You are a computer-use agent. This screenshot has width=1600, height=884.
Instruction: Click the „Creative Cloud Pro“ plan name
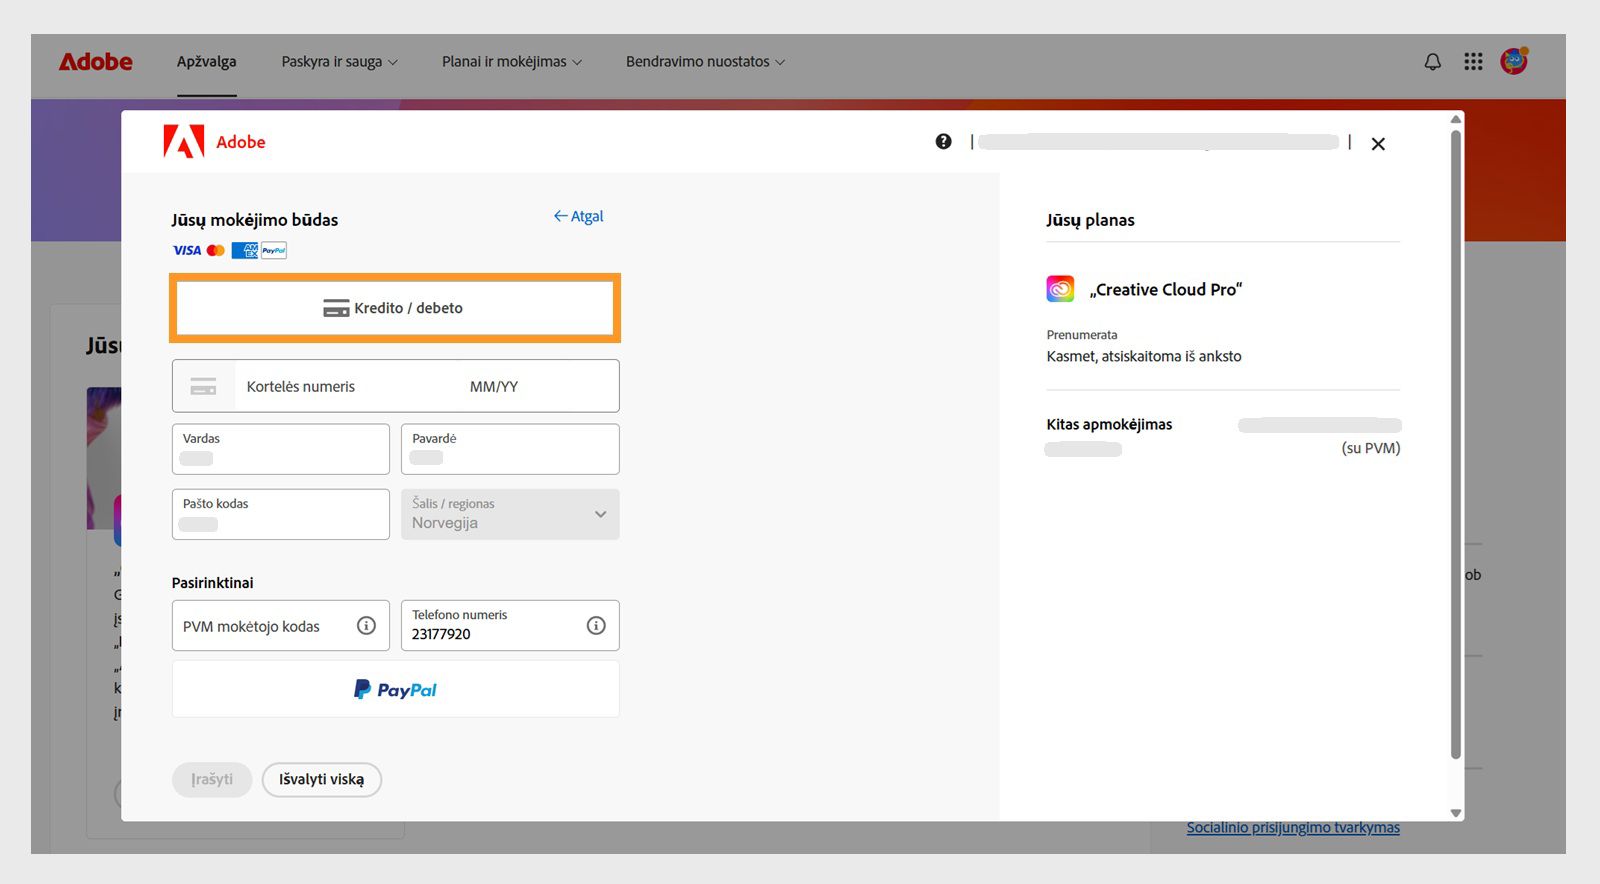click(x=1166, y=290)
